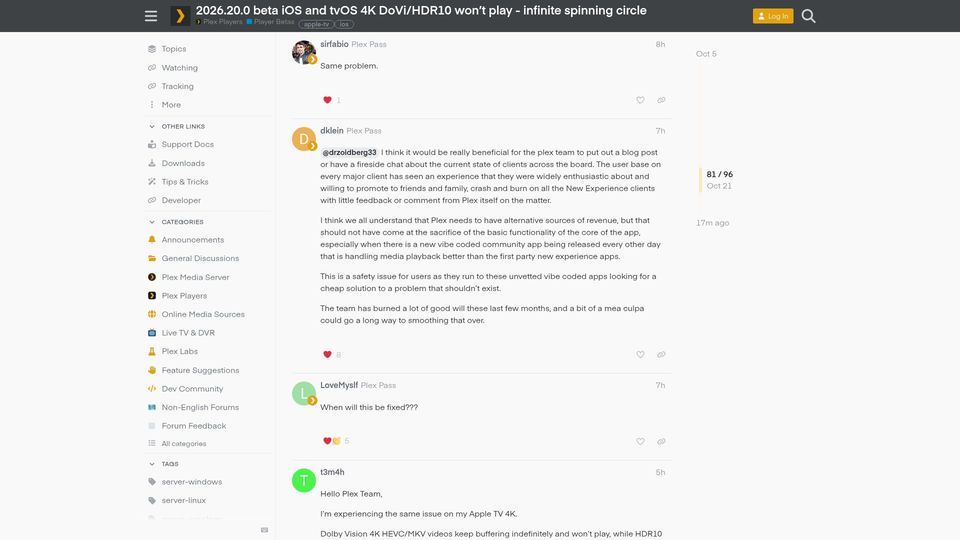Click the topic title in header

[421, 10]
